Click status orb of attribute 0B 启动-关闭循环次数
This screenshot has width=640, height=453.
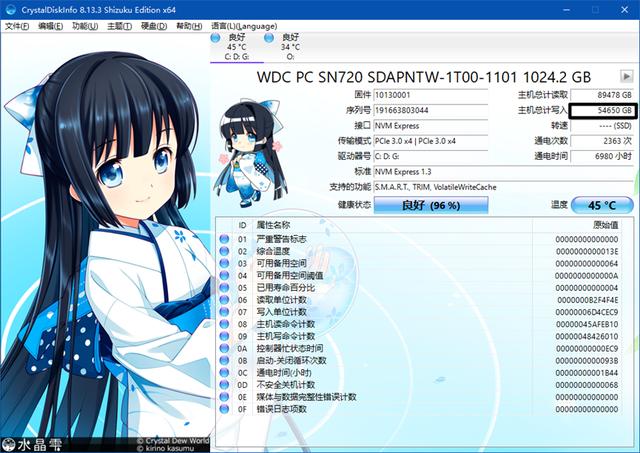pos(224,361)
